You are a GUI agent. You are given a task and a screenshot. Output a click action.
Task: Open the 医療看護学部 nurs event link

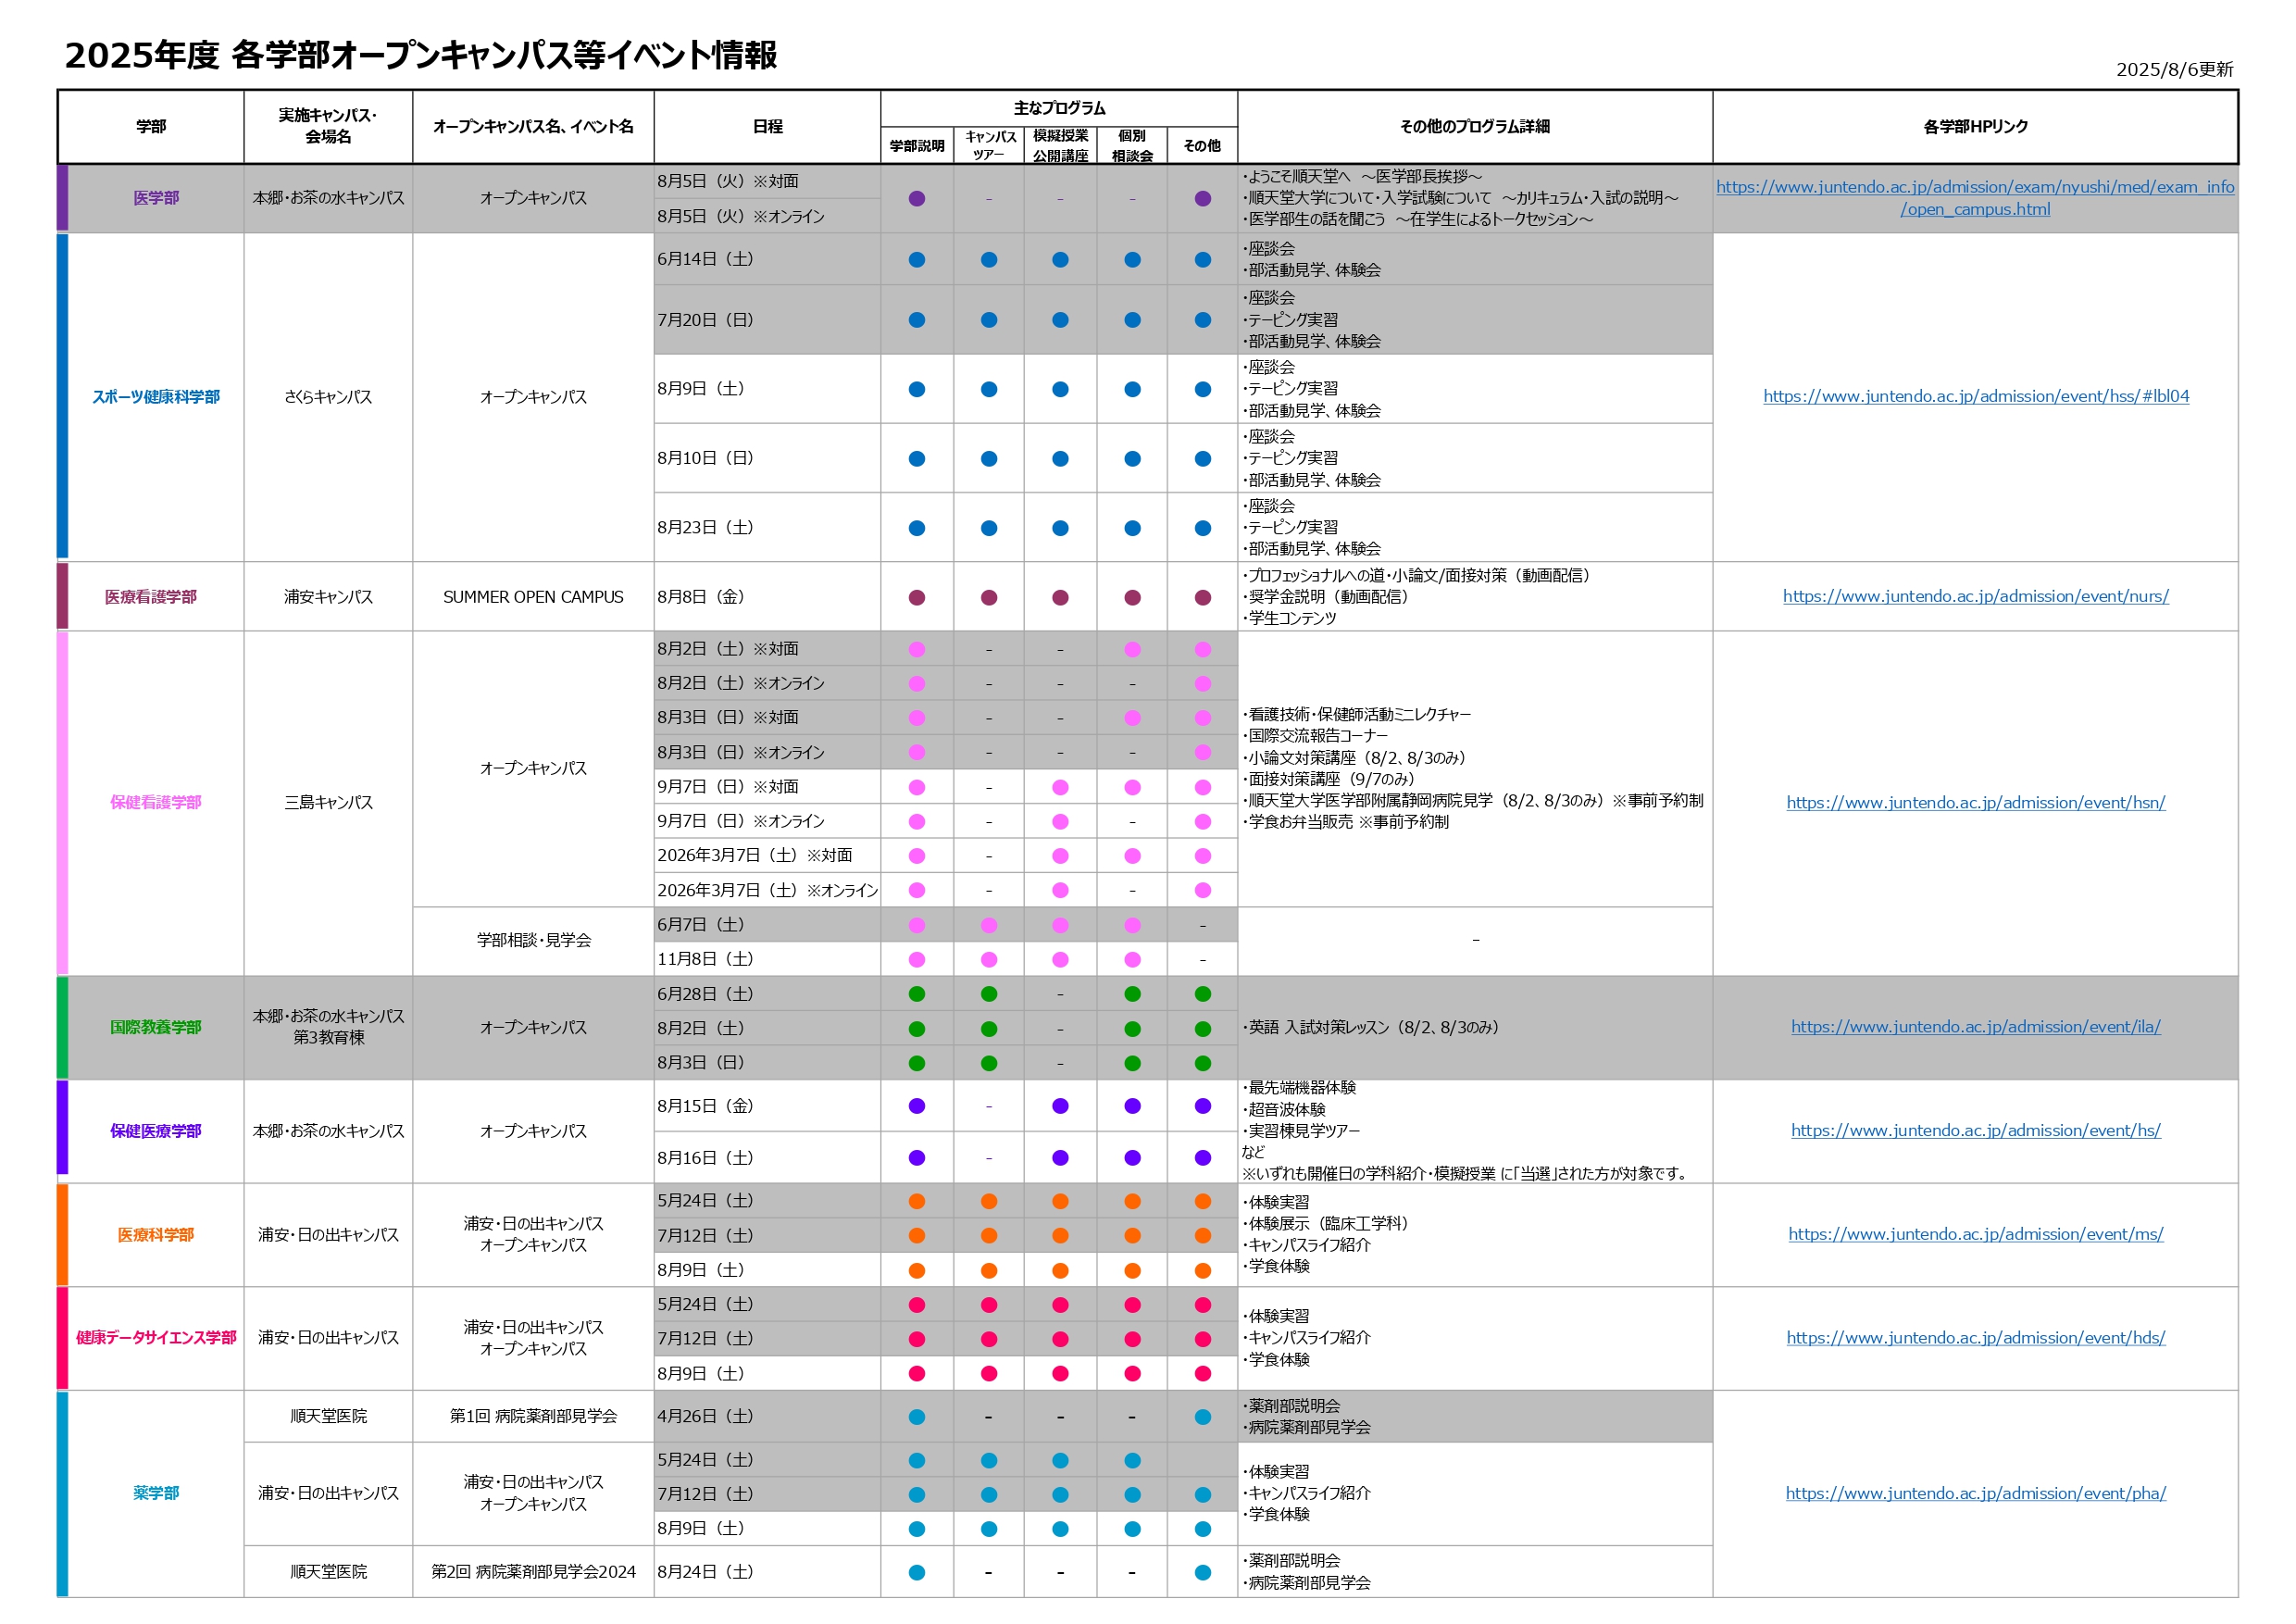coord(1975,596)
